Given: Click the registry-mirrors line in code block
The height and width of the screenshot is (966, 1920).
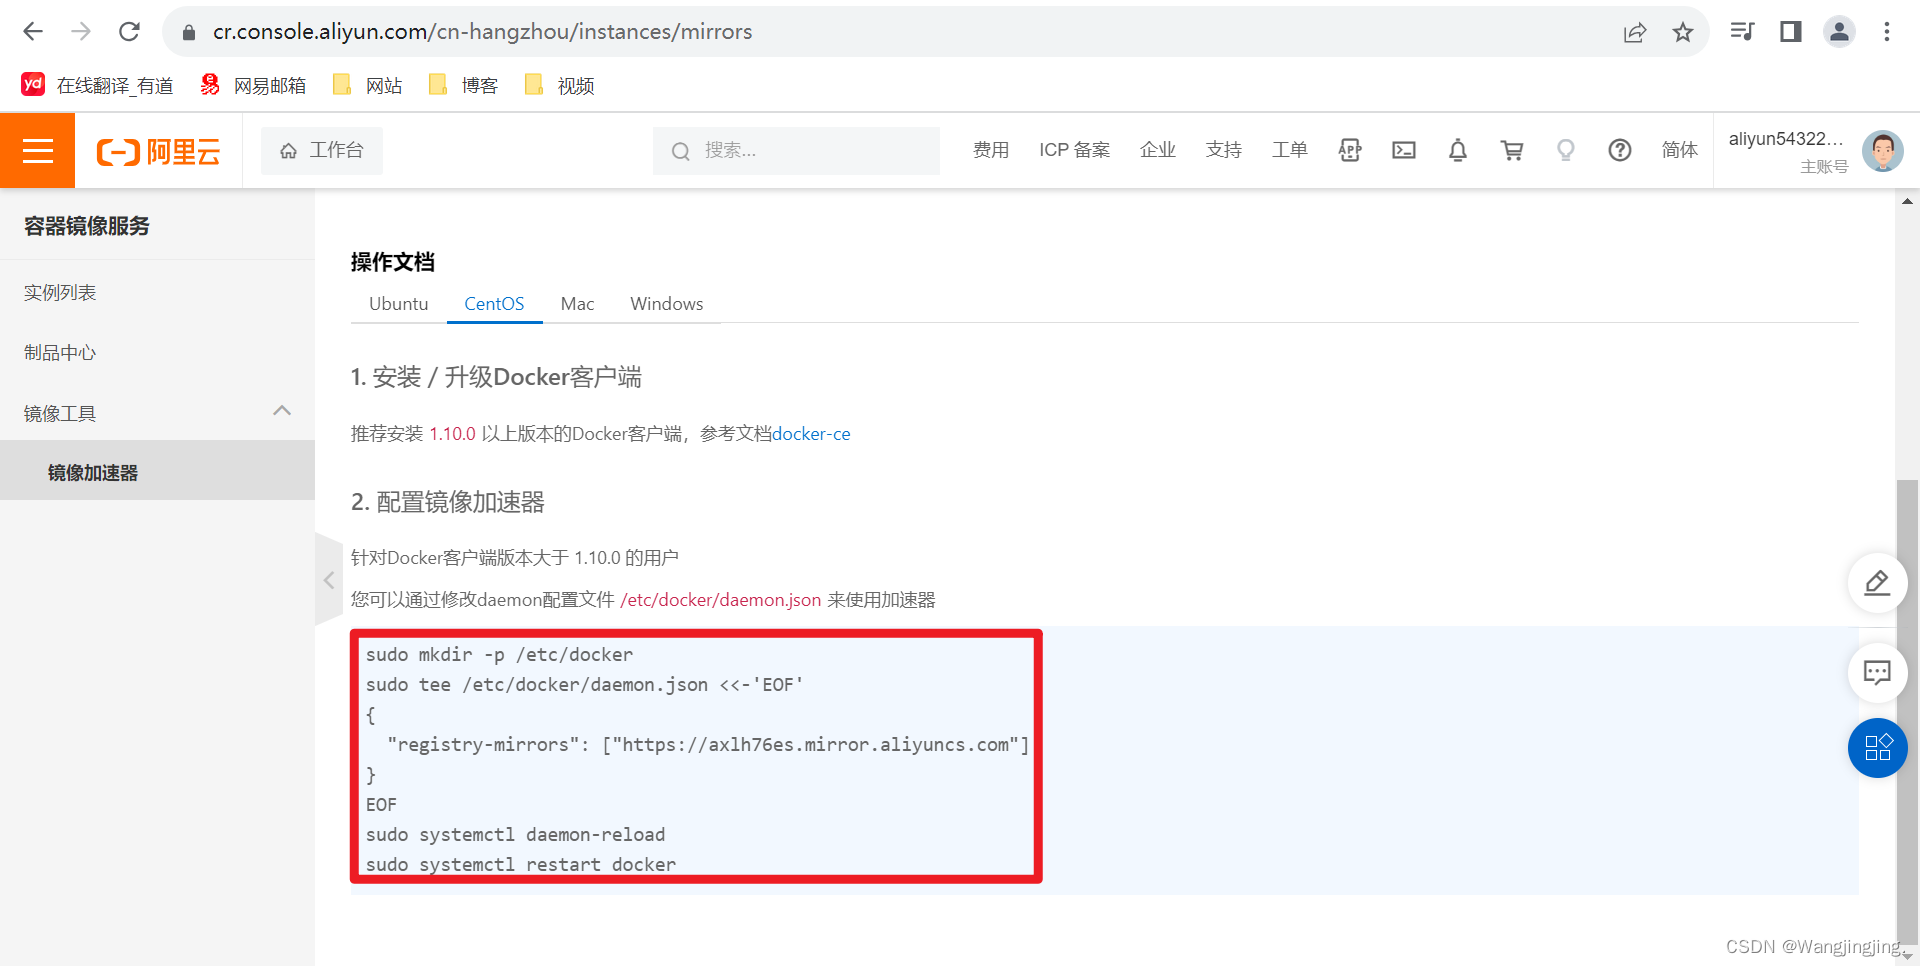Looking at the screenshot, I should click(708, 745).
